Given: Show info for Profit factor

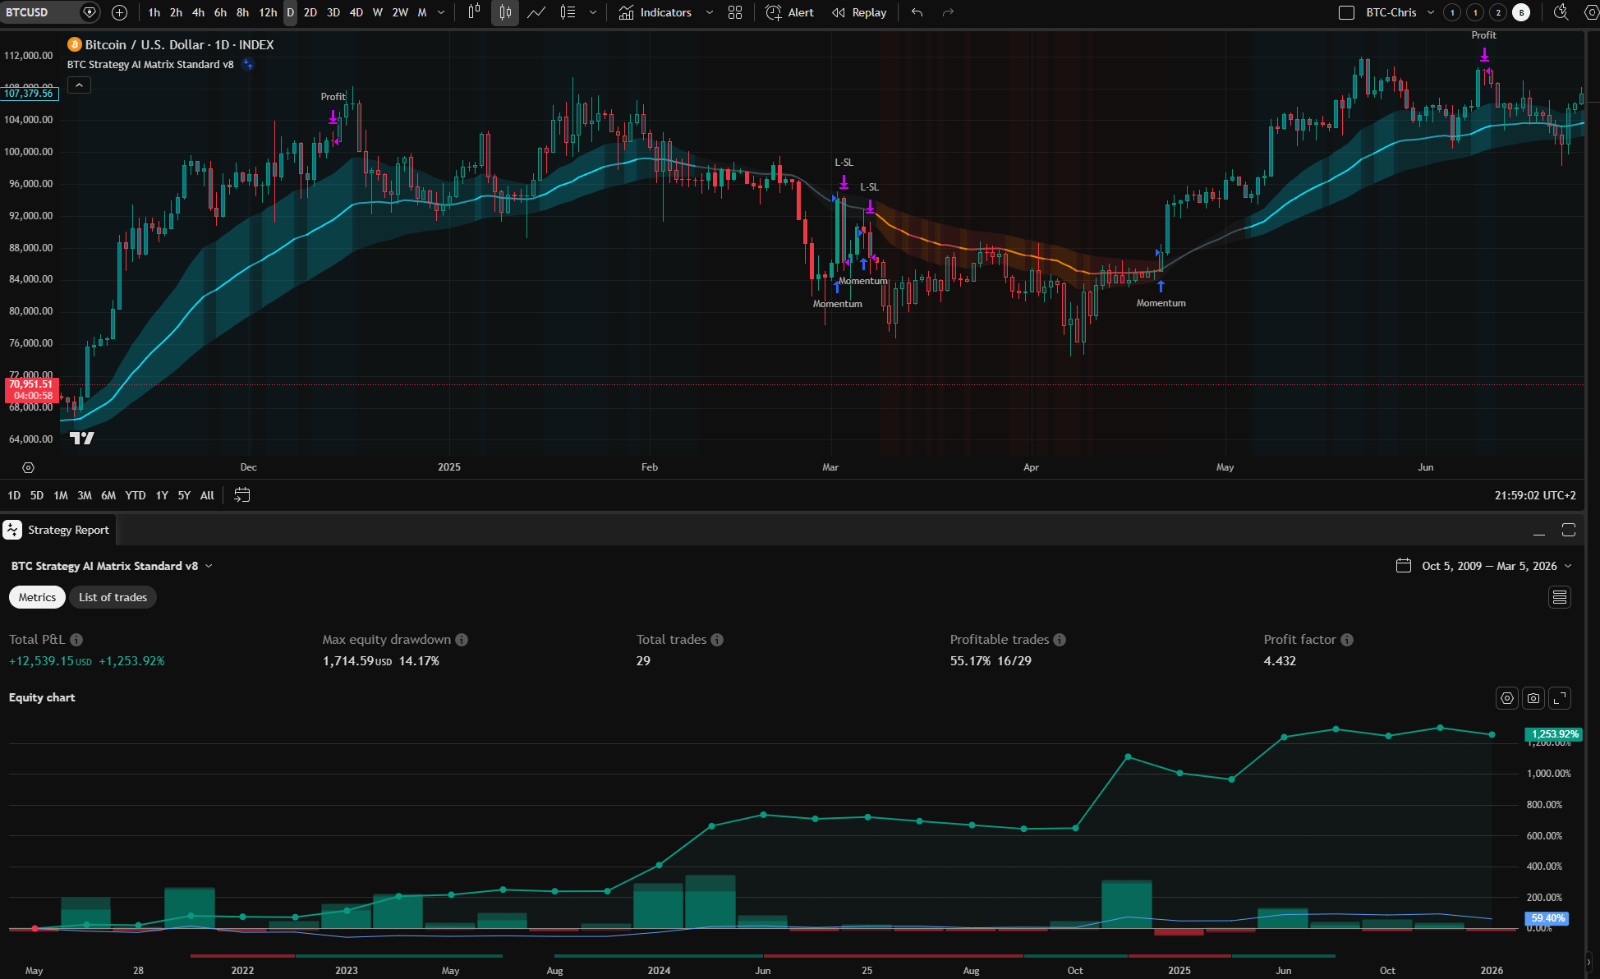Looking at the screenshot, I should pyautogui.click(x=1347, y=640).
